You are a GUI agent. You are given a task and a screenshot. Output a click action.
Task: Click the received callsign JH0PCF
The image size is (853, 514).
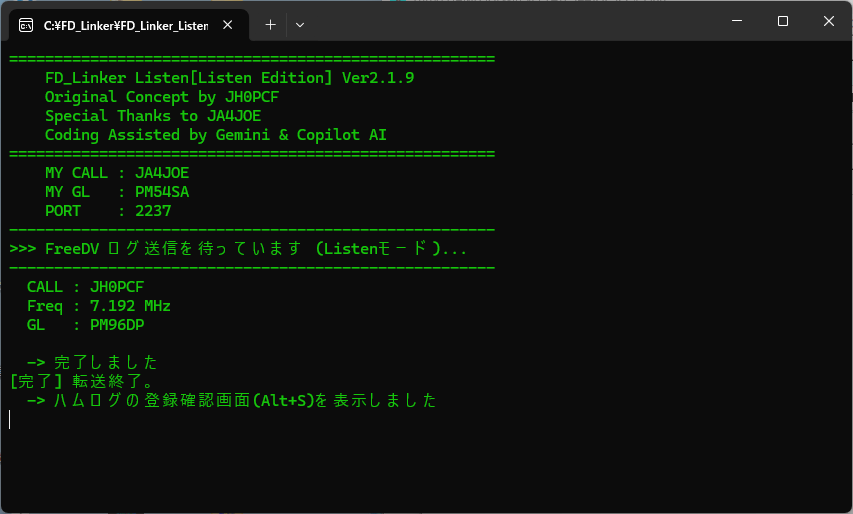pyautogui.click(x=117, y=287)
